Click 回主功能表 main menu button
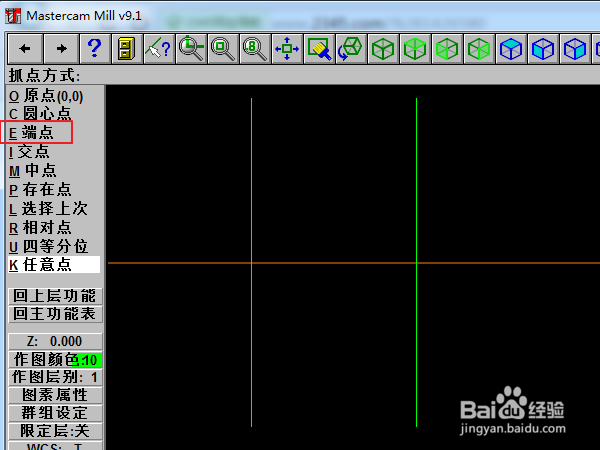The width and height of the screenshot is (600, 450). pyautogui.click(x=55, y=314)
